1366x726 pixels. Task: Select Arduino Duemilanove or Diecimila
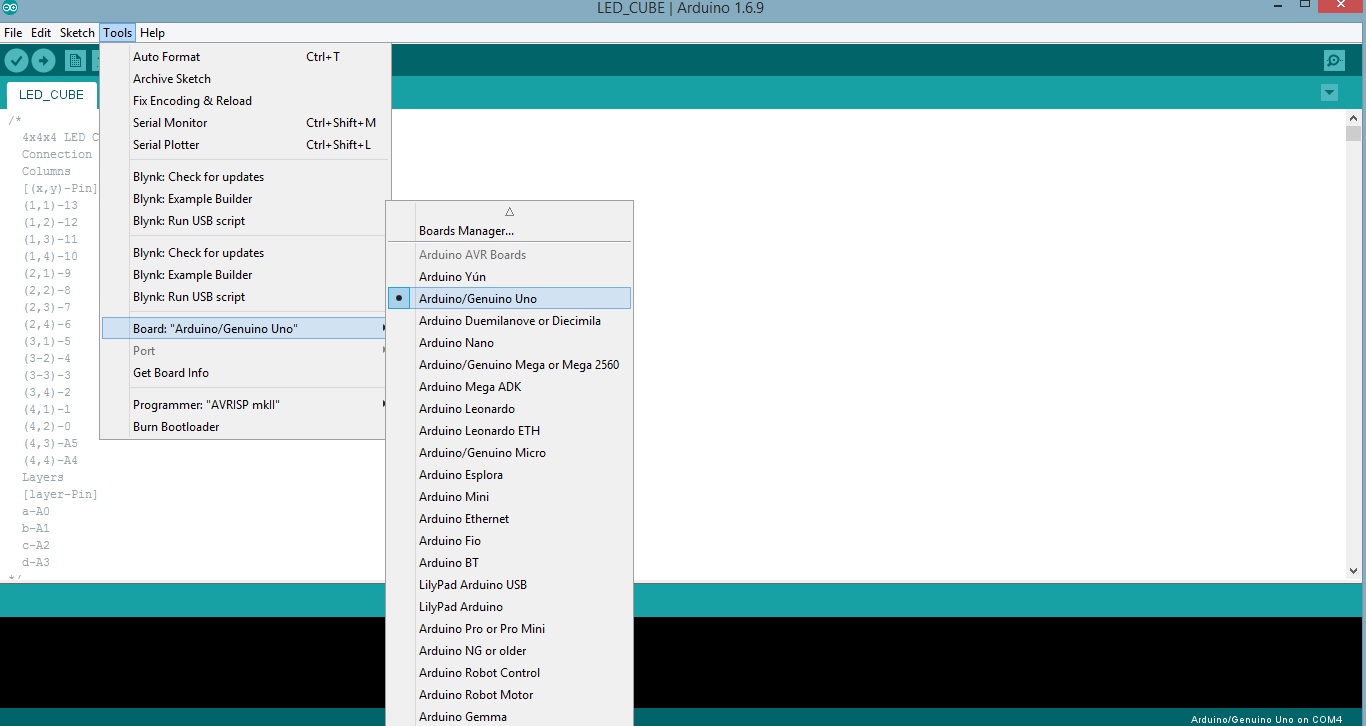pyautogui.click(x=510, y=321)
